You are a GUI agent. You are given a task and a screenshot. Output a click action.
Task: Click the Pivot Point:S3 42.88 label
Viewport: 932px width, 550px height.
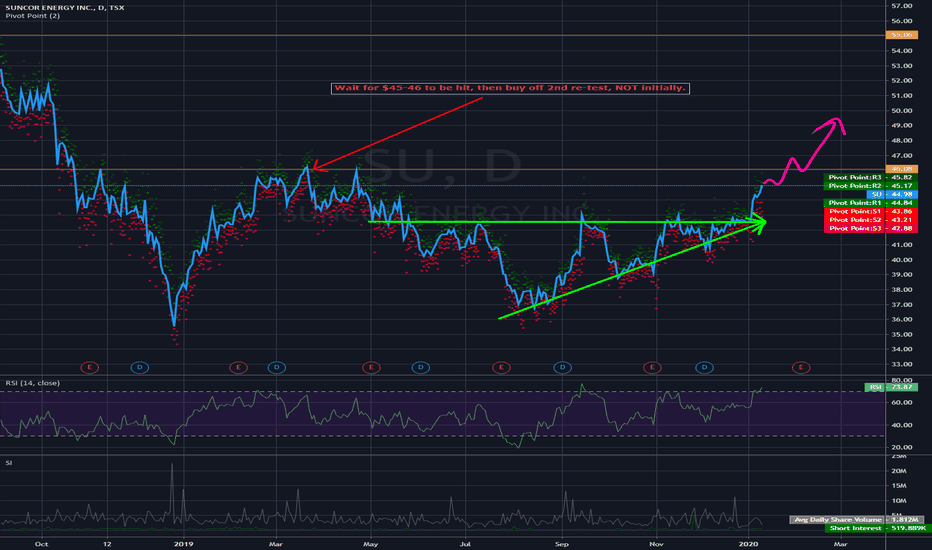(x=871, y=228)
